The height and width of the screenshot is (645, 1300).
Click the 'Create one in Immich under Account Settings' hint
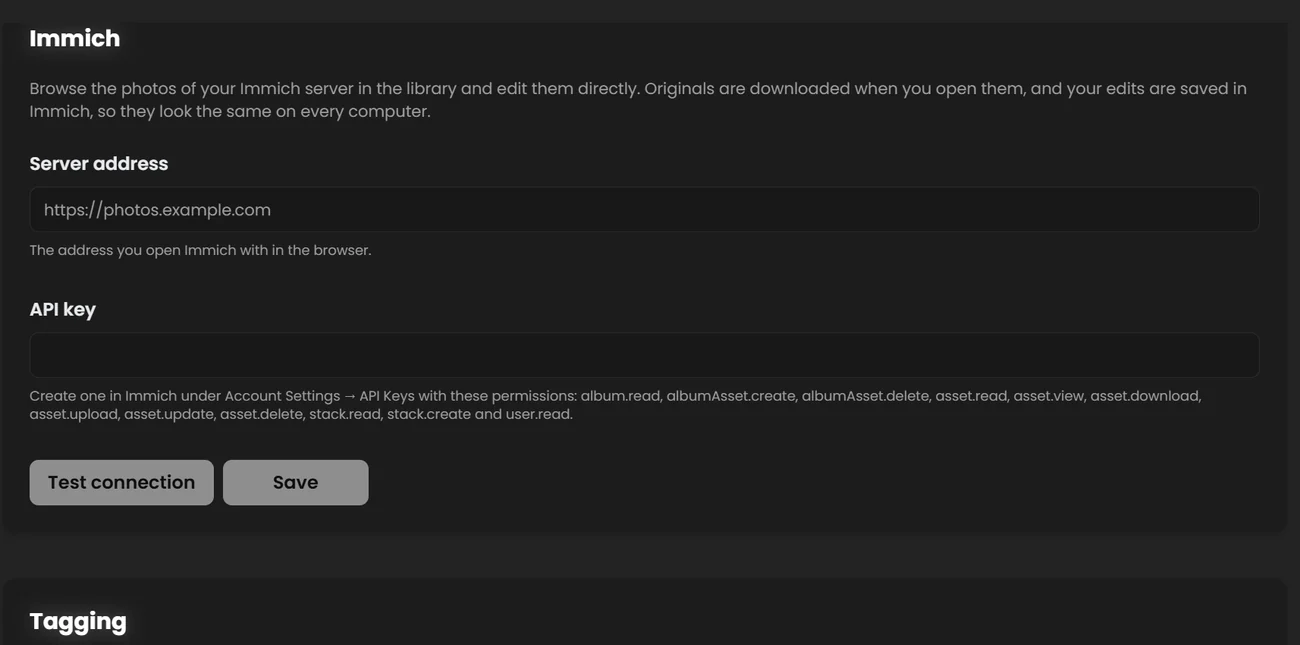point(615,405)
